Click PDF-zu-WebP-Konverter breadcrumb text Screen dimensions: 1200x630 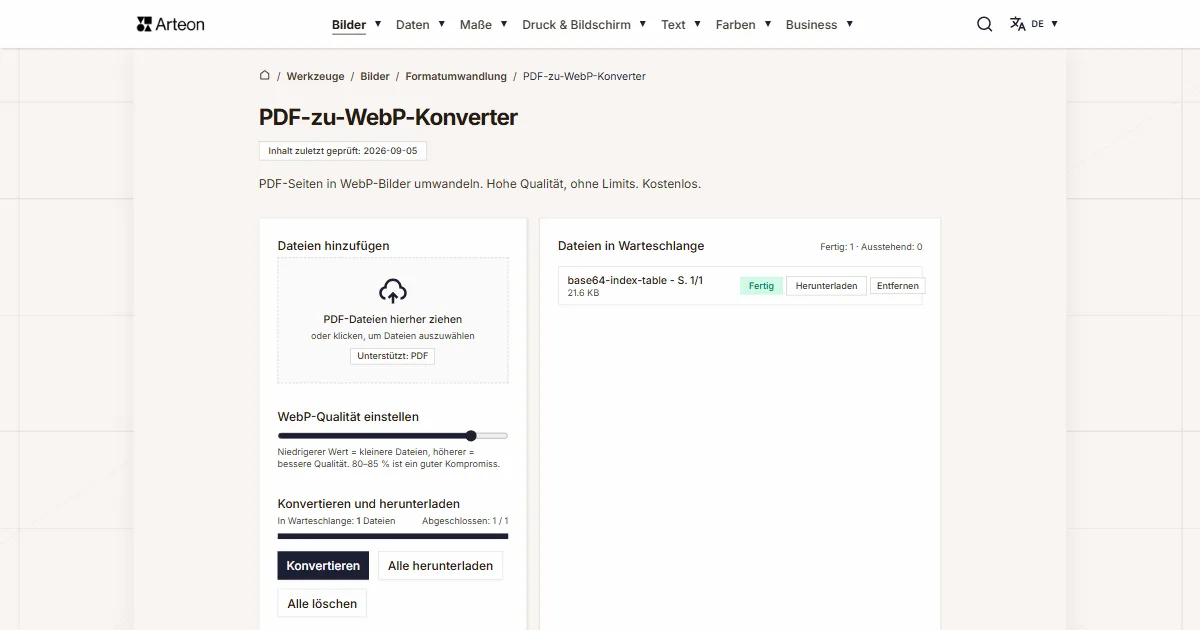point(584,76)
